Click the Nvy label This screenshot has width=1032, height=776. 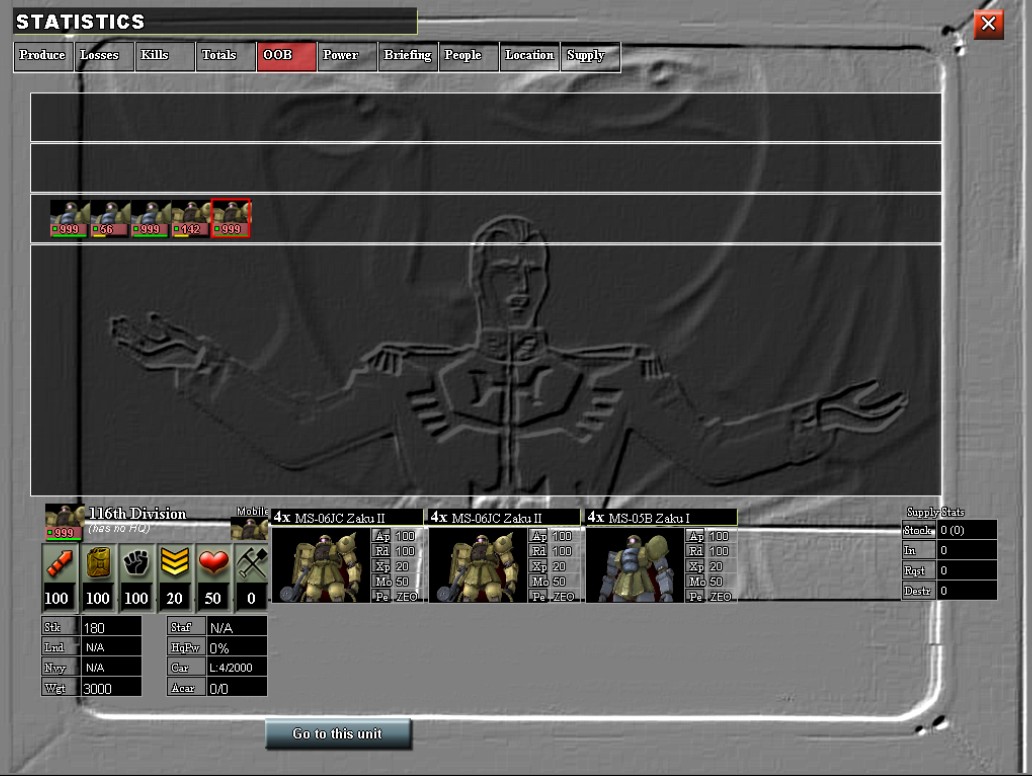click(59, 667)
